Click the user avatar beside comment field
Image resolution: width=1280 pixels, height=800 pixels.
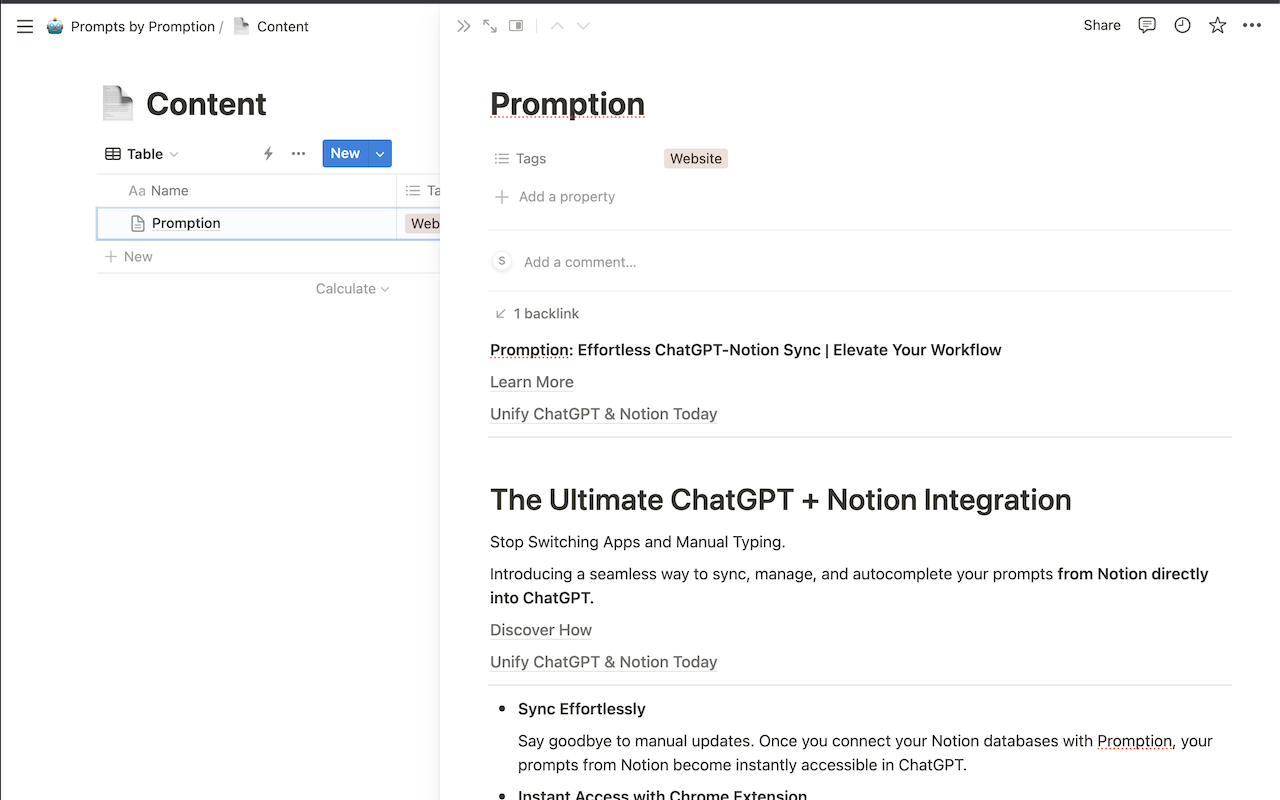[501, 262]
